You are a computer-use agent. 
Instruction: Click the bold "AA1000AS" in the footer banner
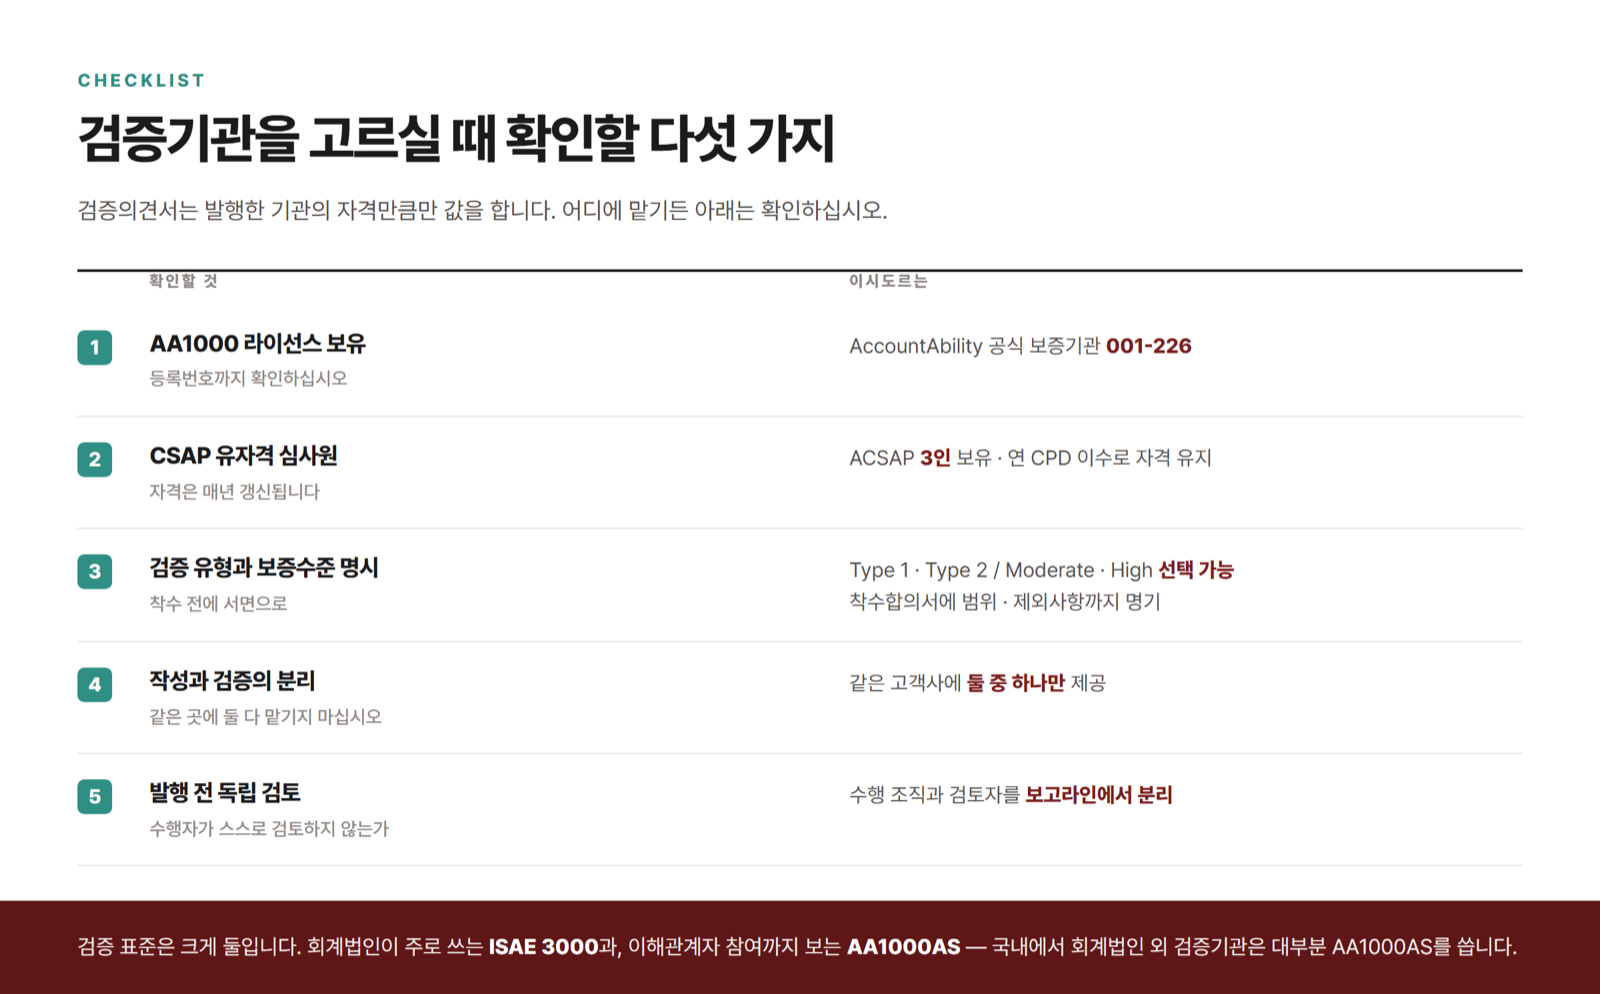[x=904, y=947]
